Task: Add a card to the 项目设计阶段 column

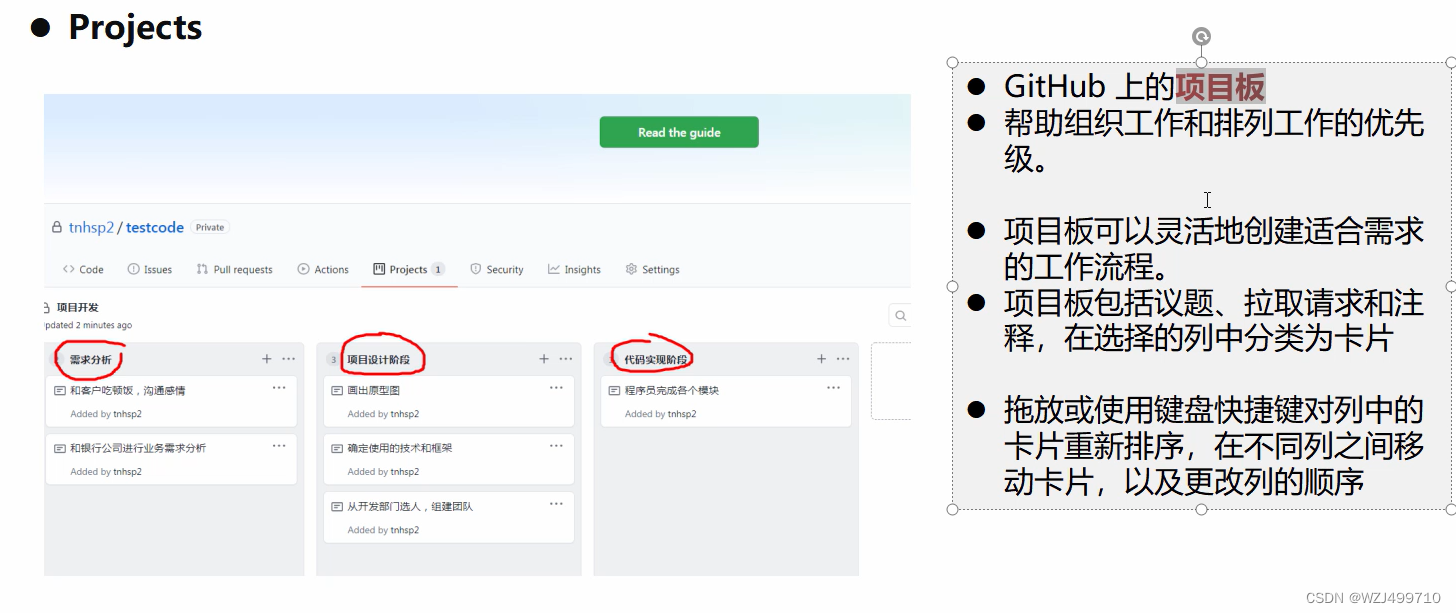Action: point(544,359)
